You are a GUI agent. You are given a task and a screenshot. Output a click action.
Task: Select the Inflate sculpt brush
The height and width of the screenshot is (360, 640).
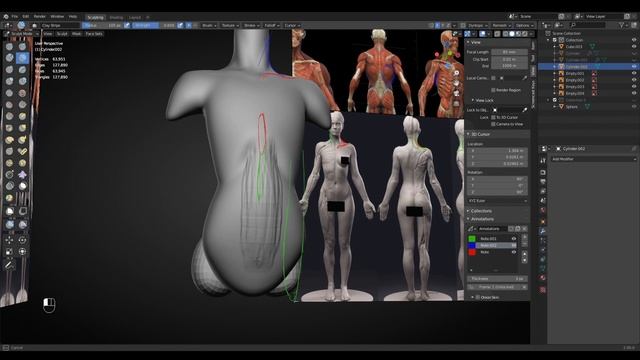[x=9, y=81]
